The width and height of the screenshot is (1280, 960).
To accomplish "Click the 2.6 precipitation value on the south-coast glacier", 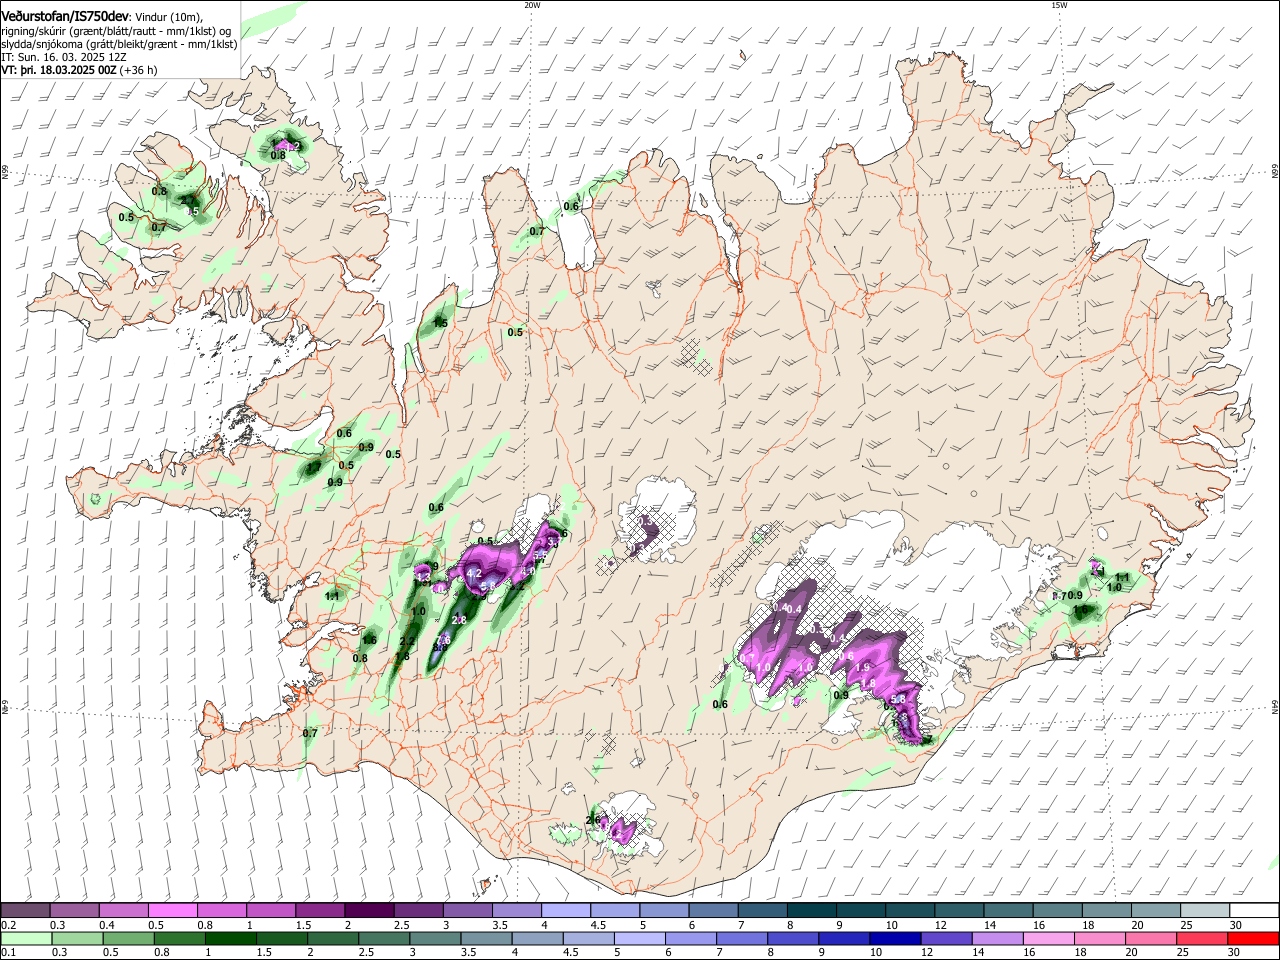I will (592, 820).
